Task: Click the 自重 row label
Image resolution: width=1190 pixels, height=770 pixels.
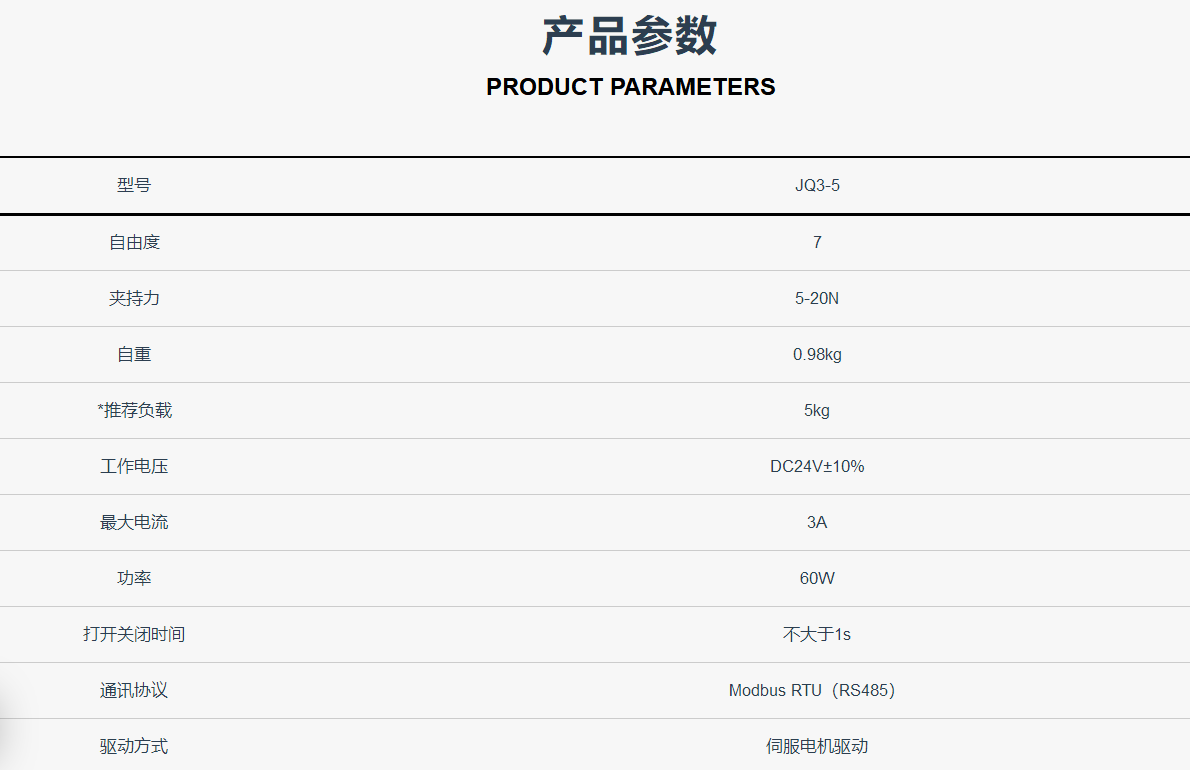Action: point(134,354)
